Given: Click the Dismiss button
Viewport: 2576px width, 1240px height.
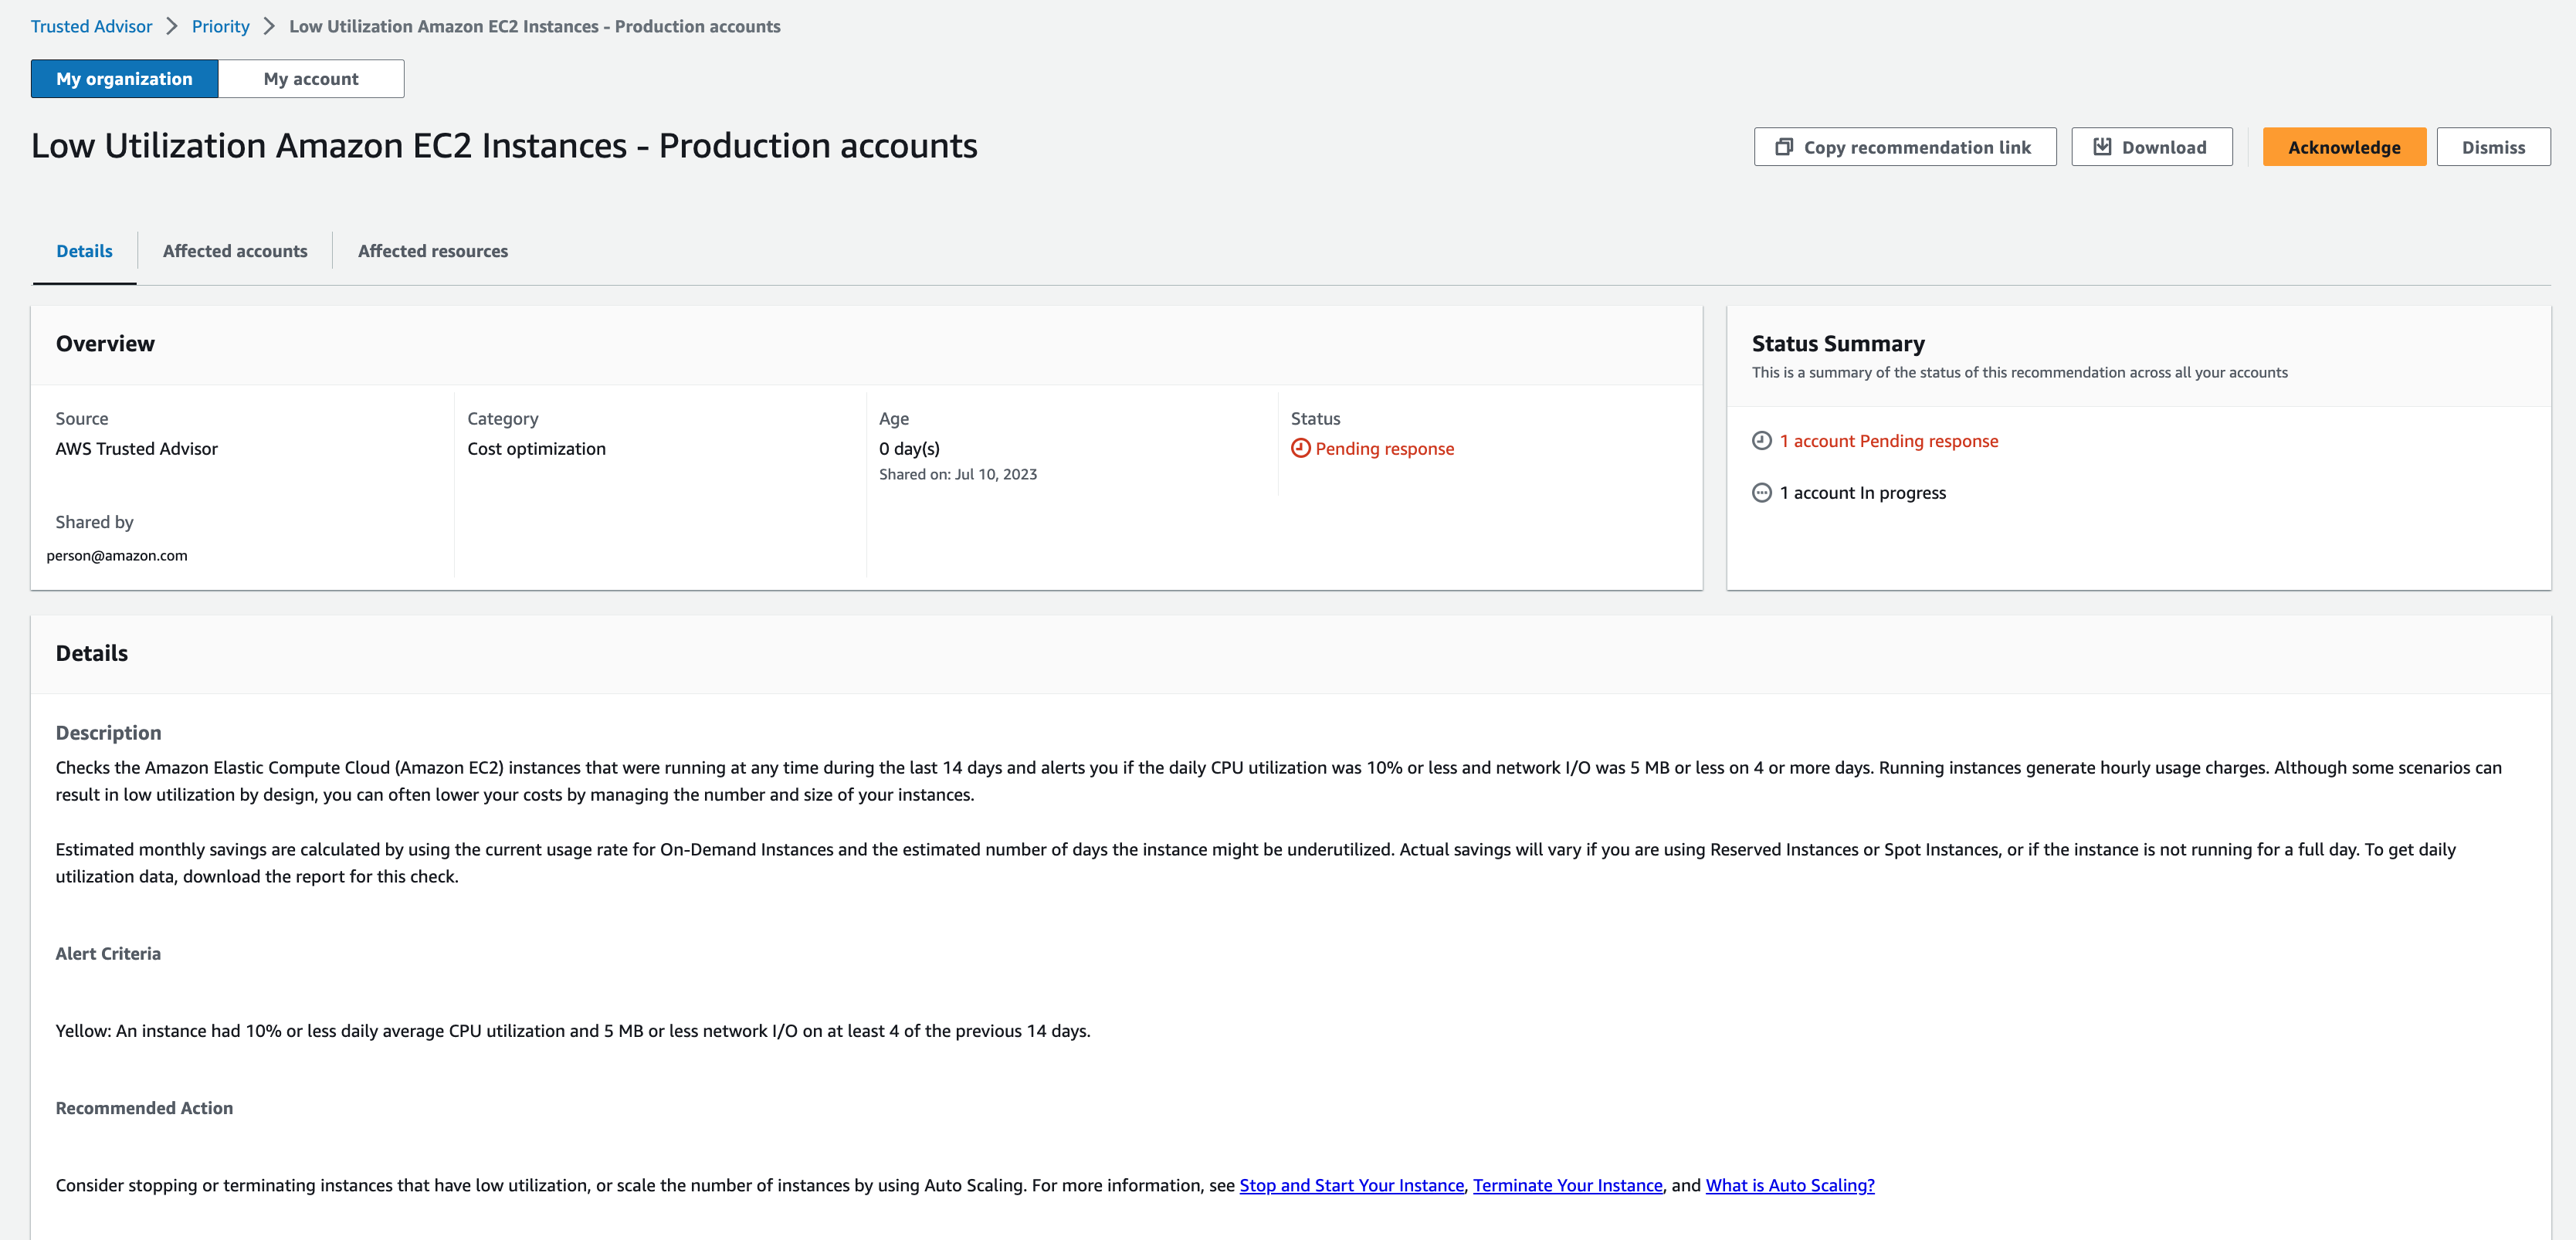Looking at the screenshot, I should point(2493,146).
